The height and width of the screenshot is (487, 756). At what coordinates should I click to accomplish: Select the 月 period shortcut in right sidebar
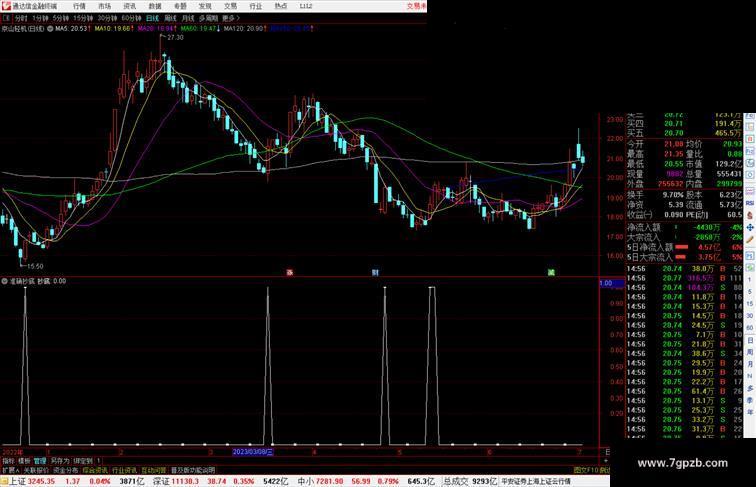(x=750, y=364)
